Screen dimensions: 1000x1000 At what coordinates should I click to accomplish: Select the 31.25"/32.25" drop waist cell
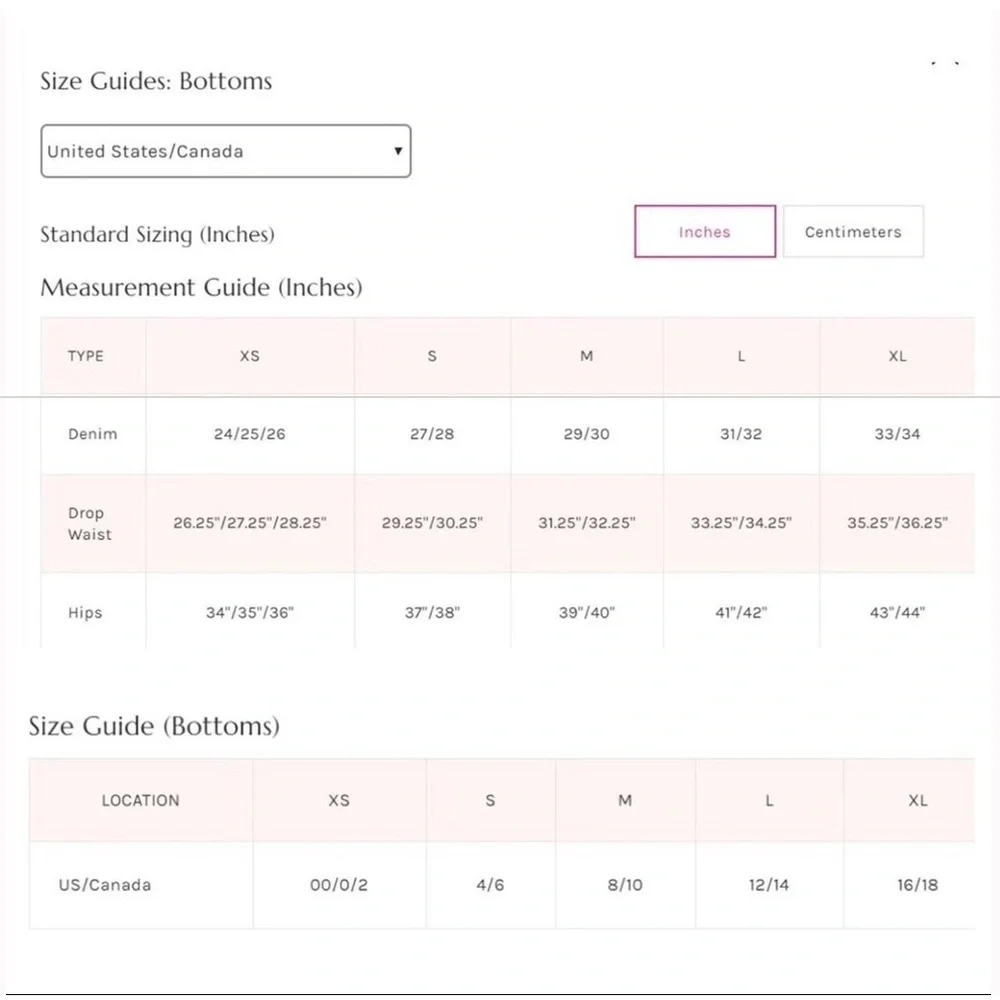587,523
